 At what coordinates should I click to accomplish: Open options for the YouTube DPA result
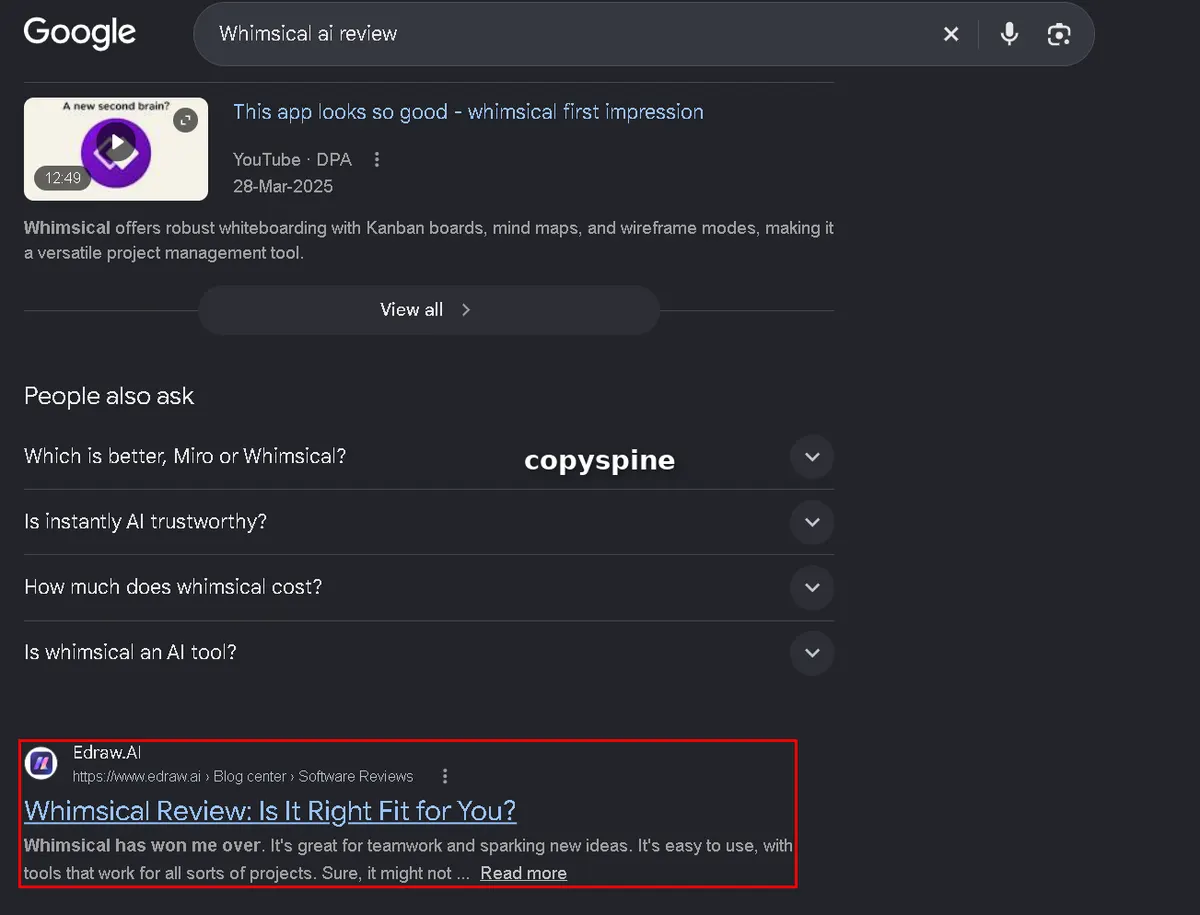(x=377, y=160)
